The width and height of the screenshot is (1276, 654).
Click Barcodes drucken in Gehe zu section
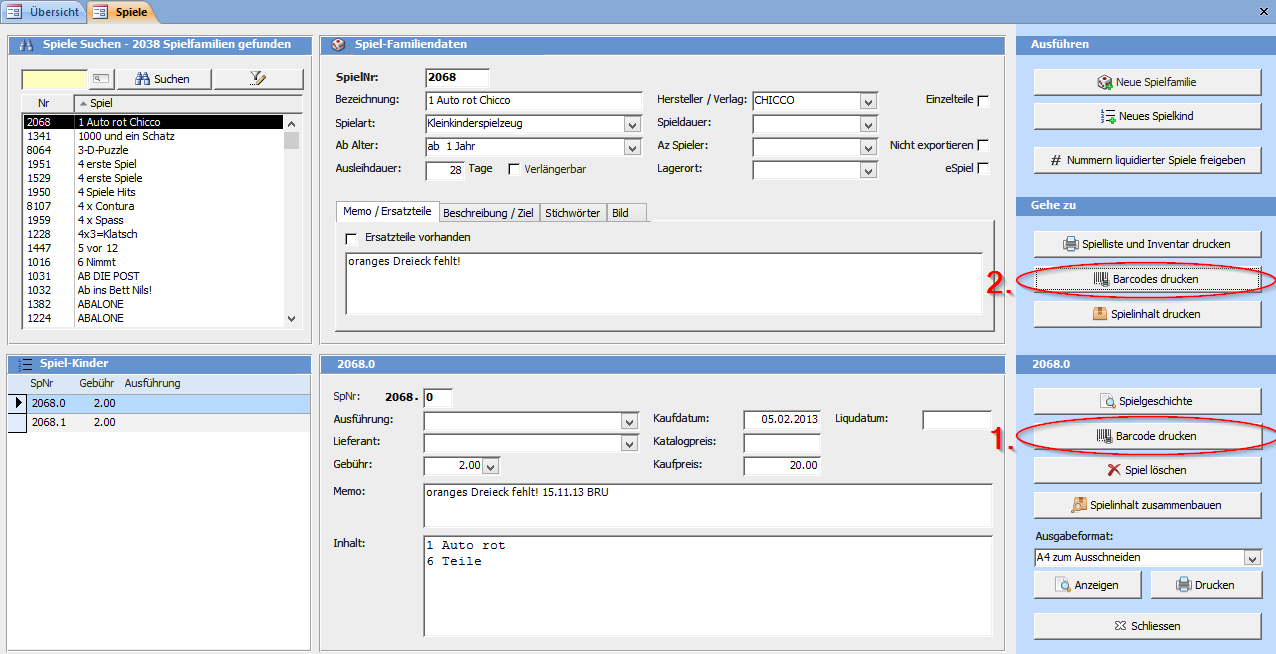(x=1147, y=279)
